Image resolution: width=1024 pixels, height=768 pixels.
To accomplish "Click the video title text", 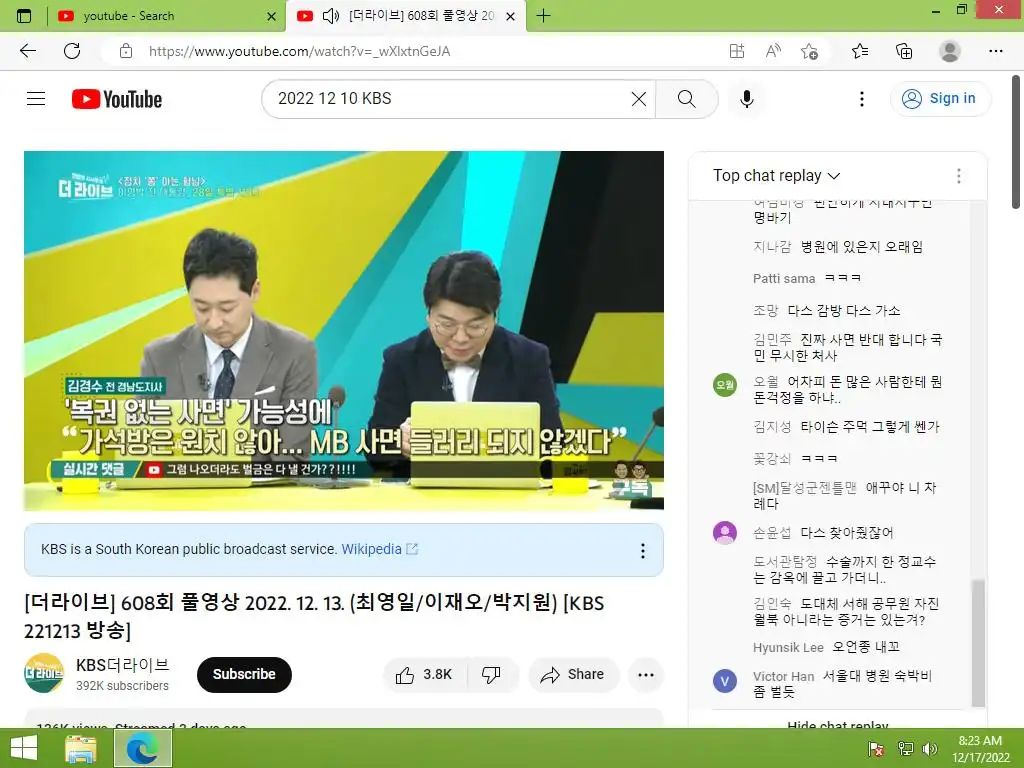I will (x=313, y=616).
